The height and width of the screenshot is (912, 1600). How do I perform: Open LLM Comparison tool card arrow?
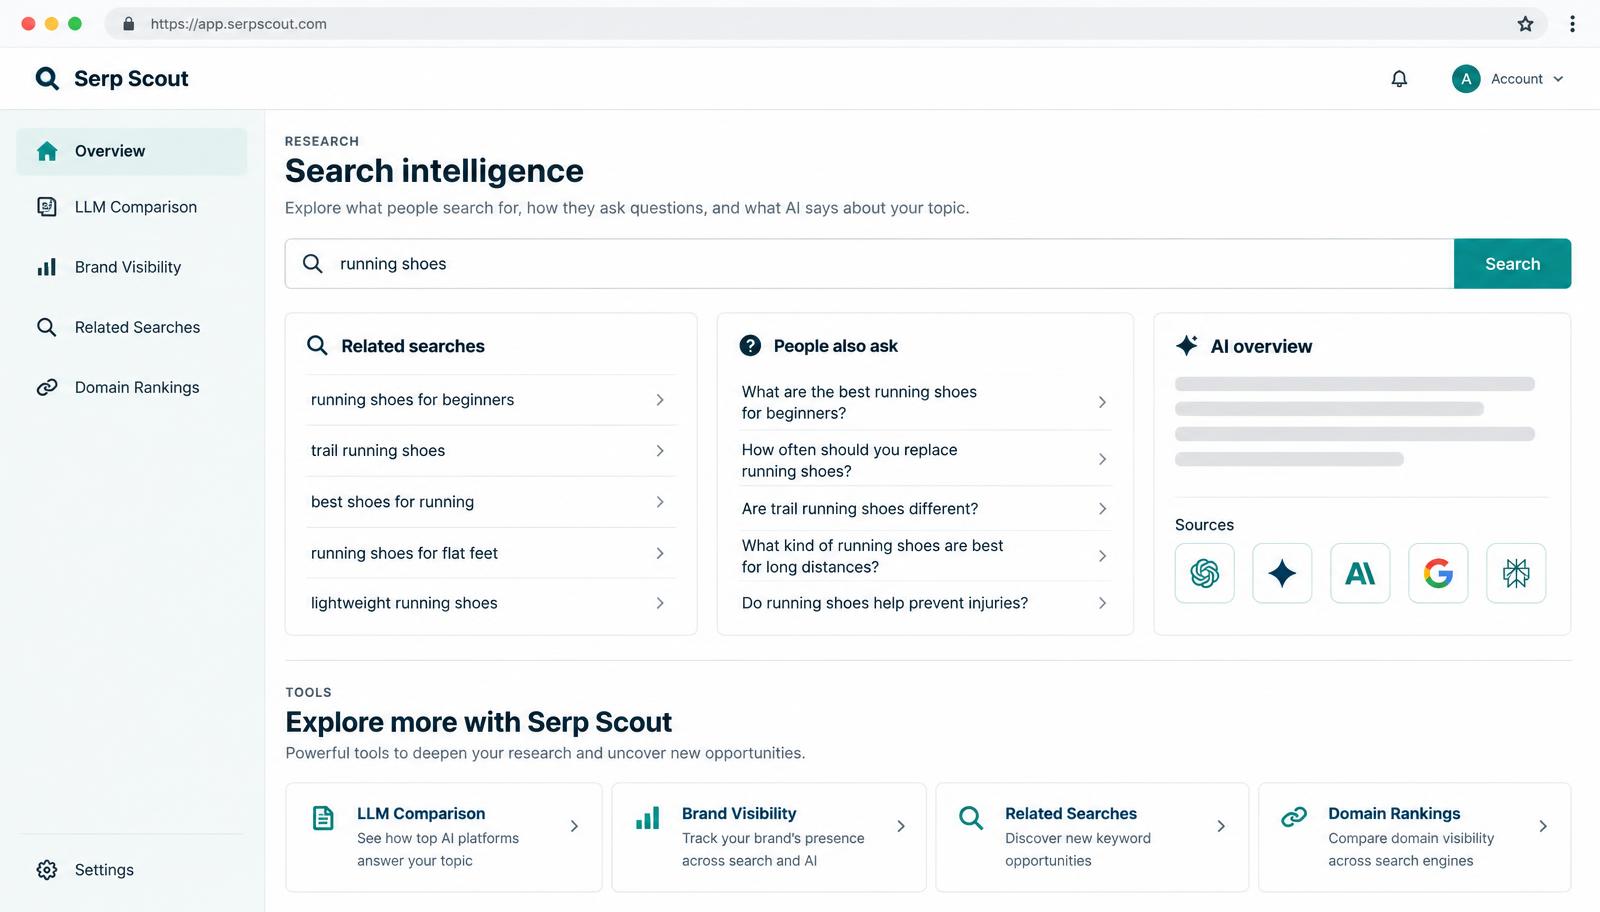(x=574, y=826)
